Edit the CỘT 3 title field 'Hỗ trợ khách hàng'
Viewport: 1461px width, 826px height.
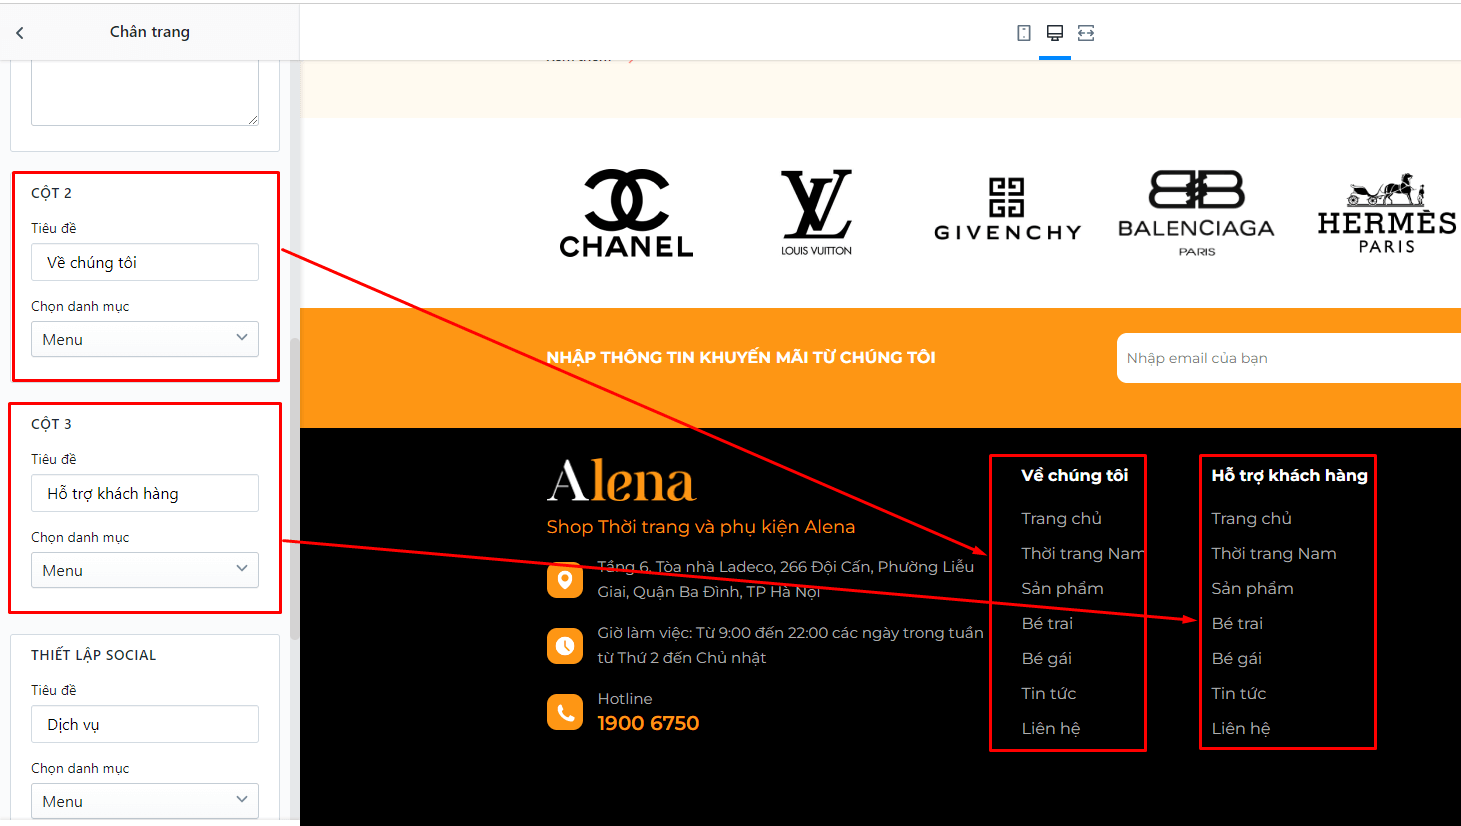coord(145,493)
